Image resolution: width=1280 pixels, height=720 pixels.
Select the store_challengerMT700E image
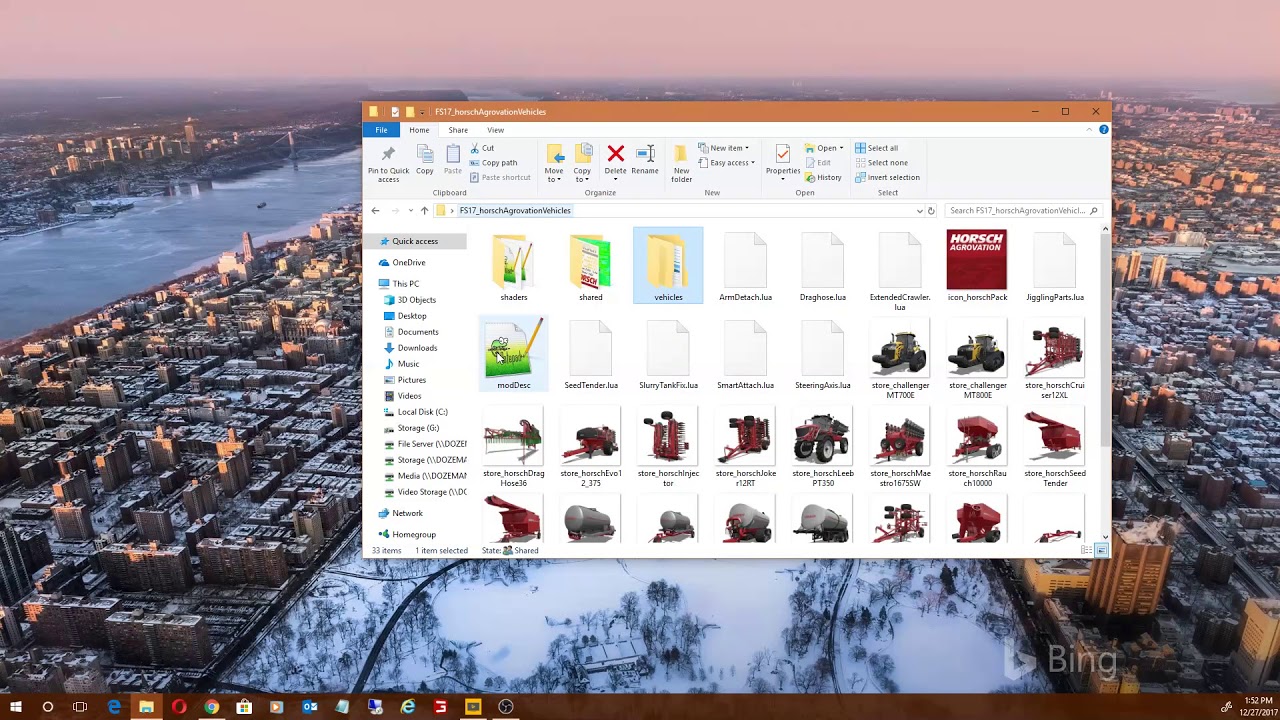click(x=900, y=360)
